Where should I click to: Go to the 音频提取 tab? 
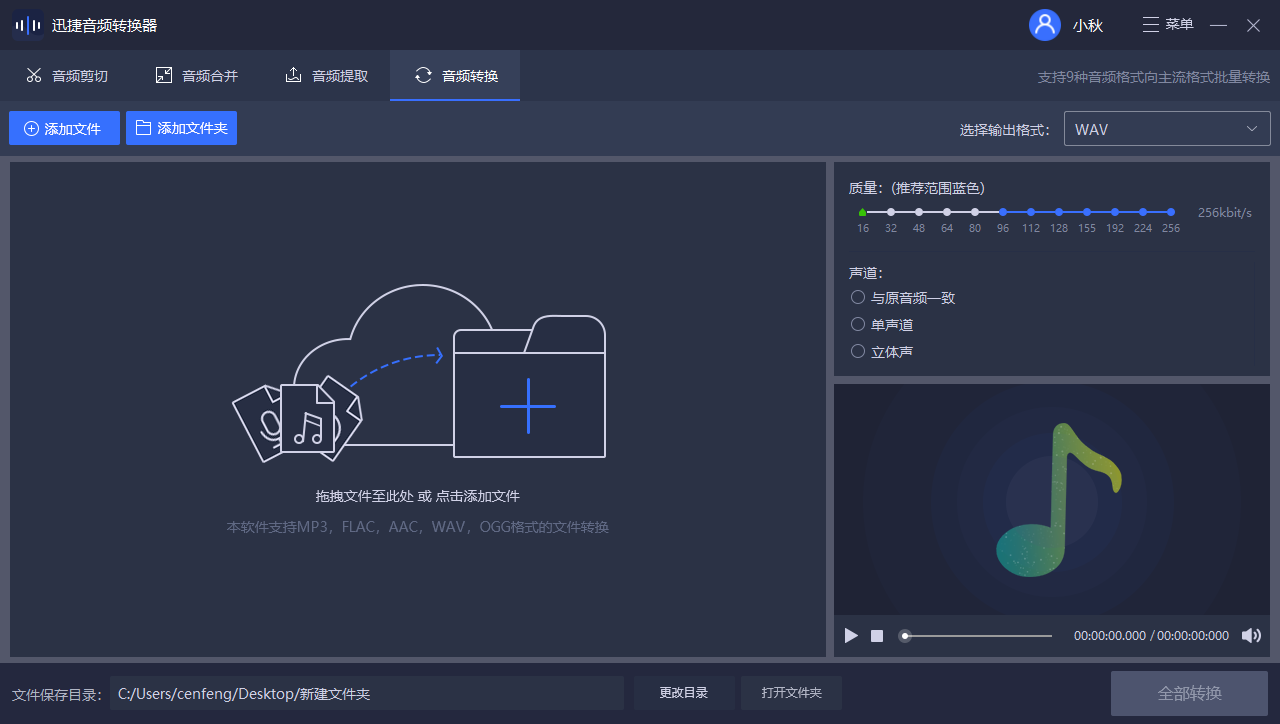(x=325, y=76)
